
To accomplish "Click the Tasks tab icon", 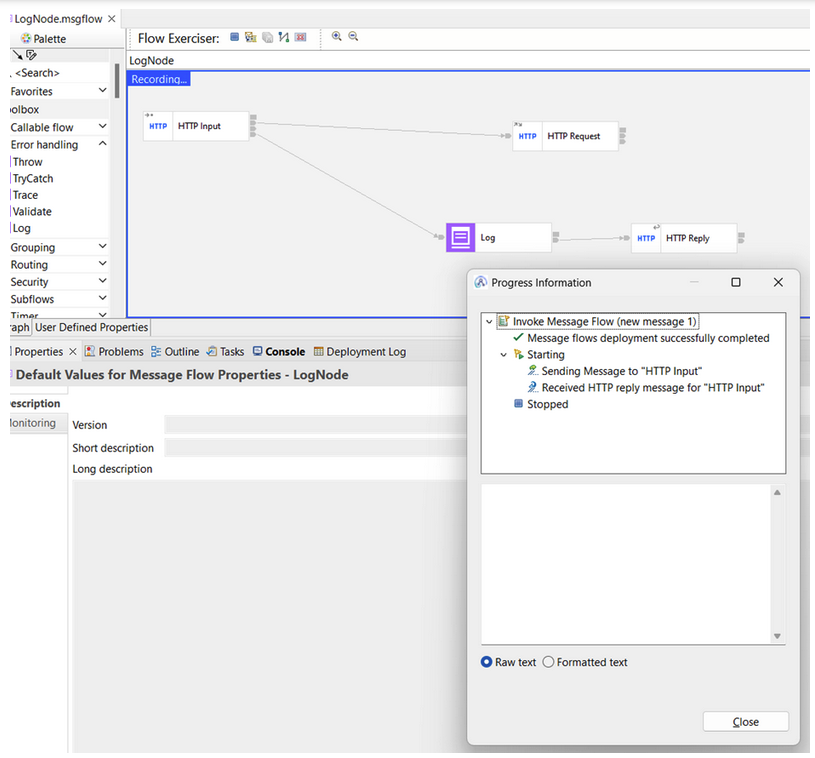I will [212, 351].
